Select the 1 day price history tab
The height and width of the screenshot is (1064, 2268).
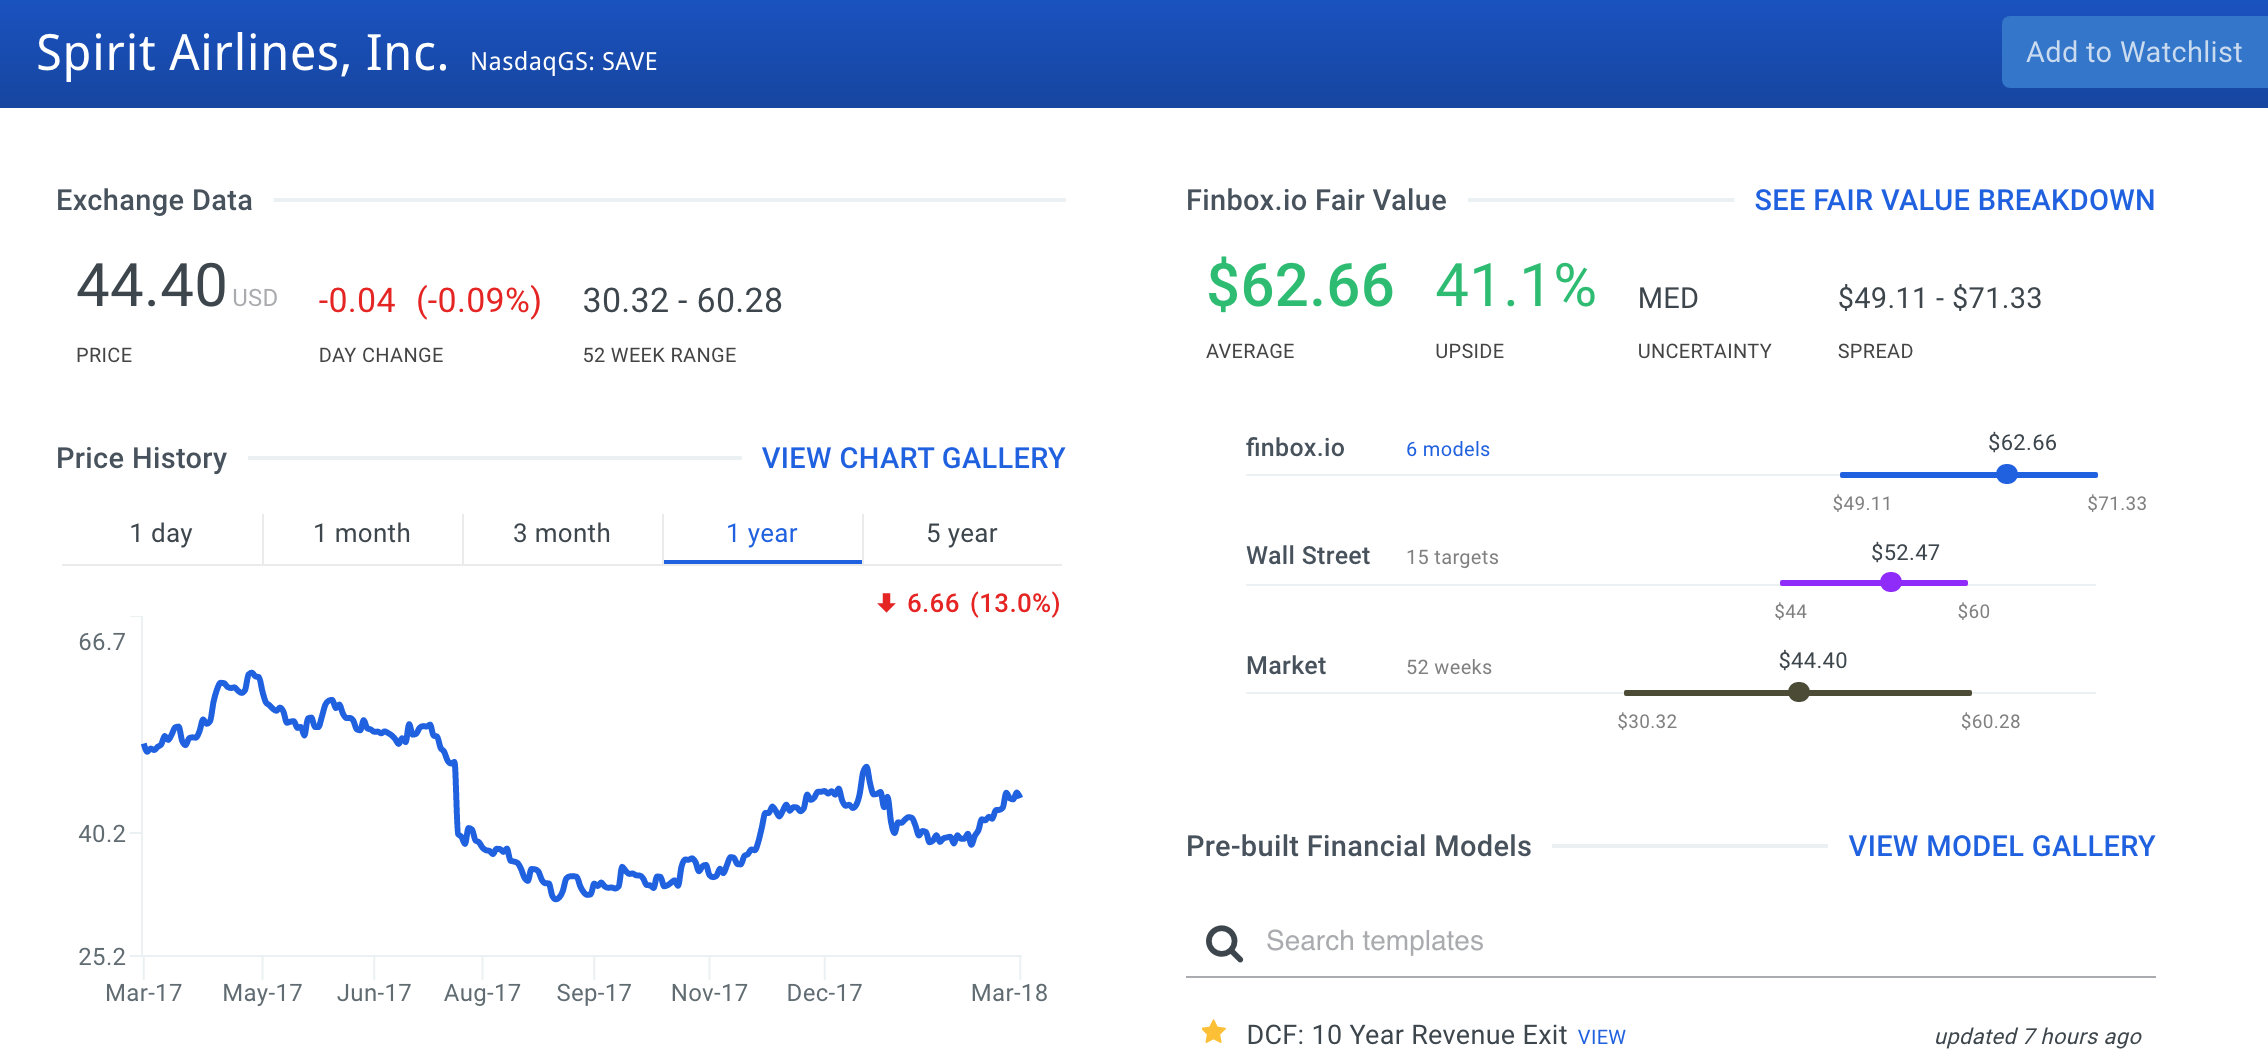click(161, 533)
